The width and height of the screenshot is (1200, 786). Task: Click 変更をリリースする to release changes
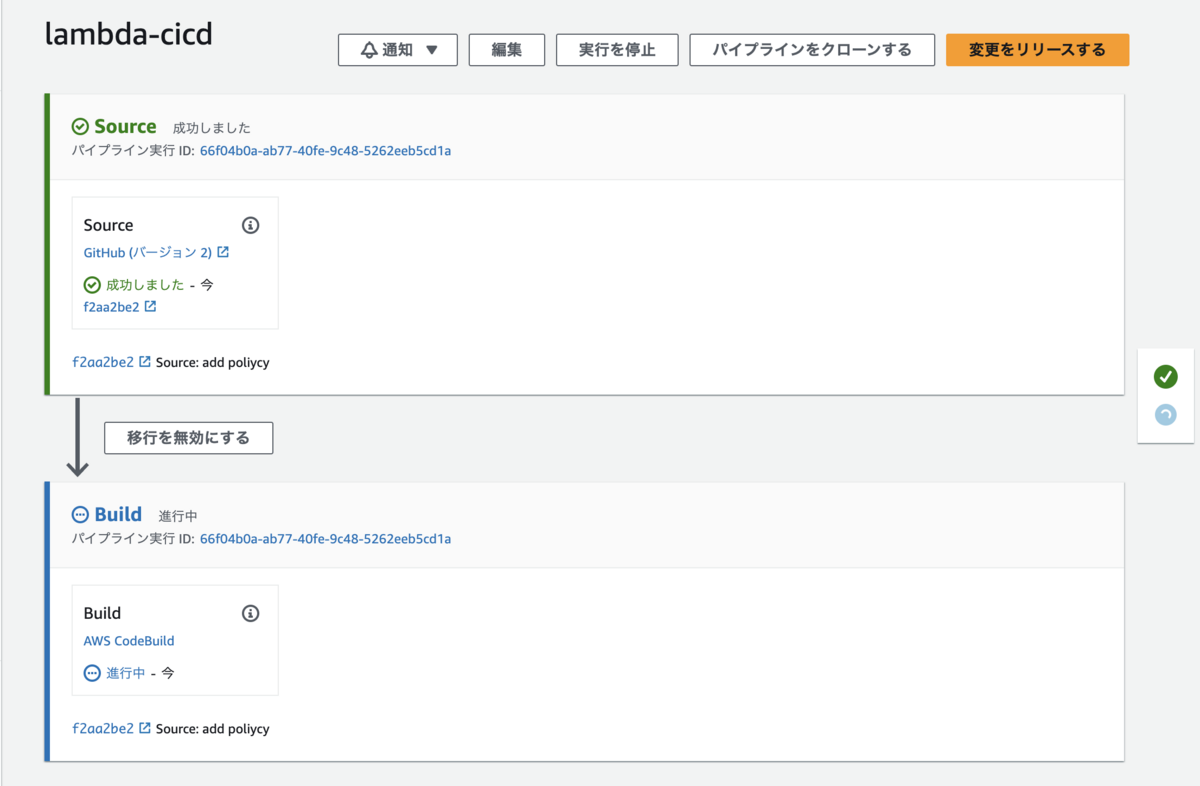(1037, 49)
